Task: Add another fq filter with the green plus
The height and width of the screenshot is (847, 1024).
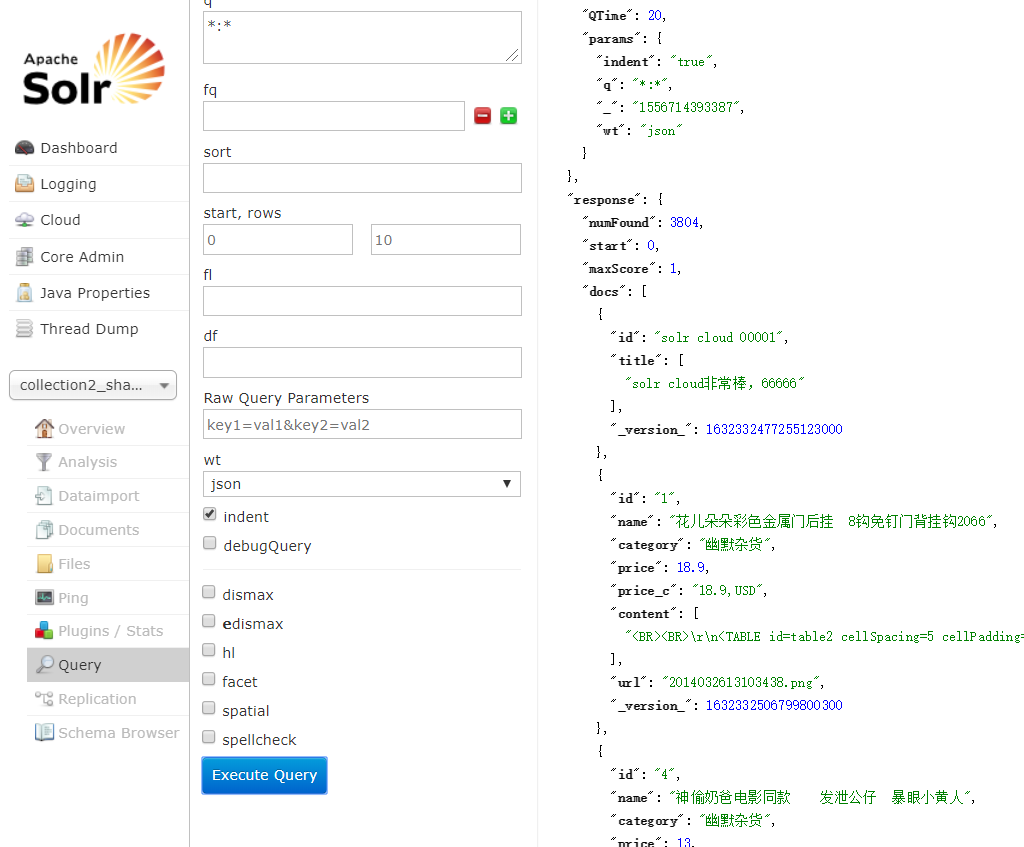Action: 508,115
